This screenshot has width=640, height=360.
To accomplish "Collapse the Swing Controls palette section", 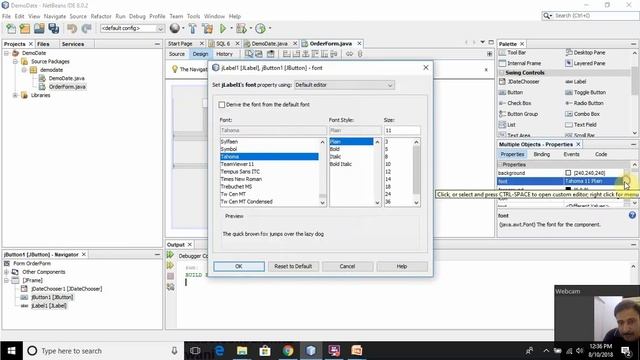I will coord(502,73).
